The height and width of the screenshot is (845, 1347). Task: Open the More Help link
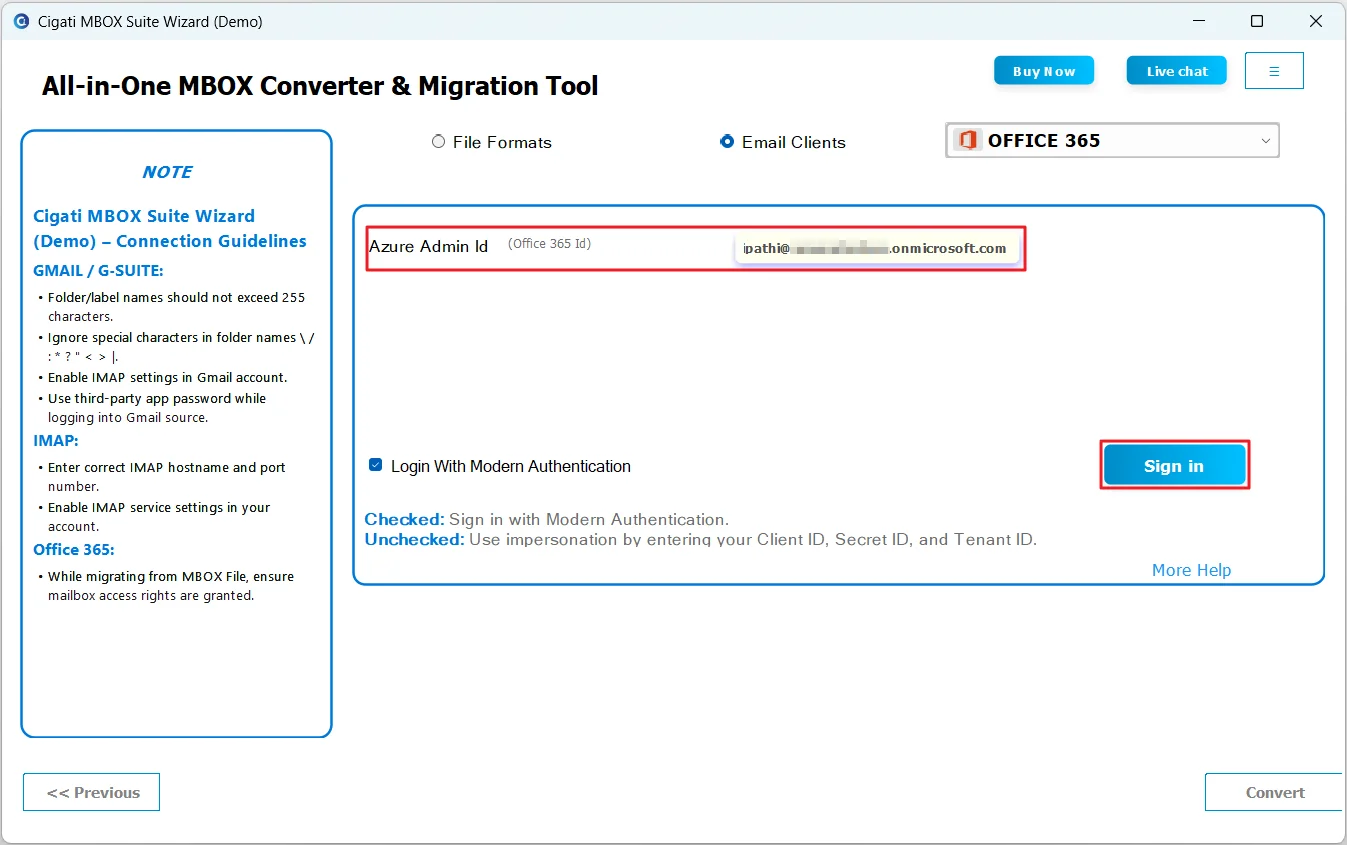(x=1191, y=570)
